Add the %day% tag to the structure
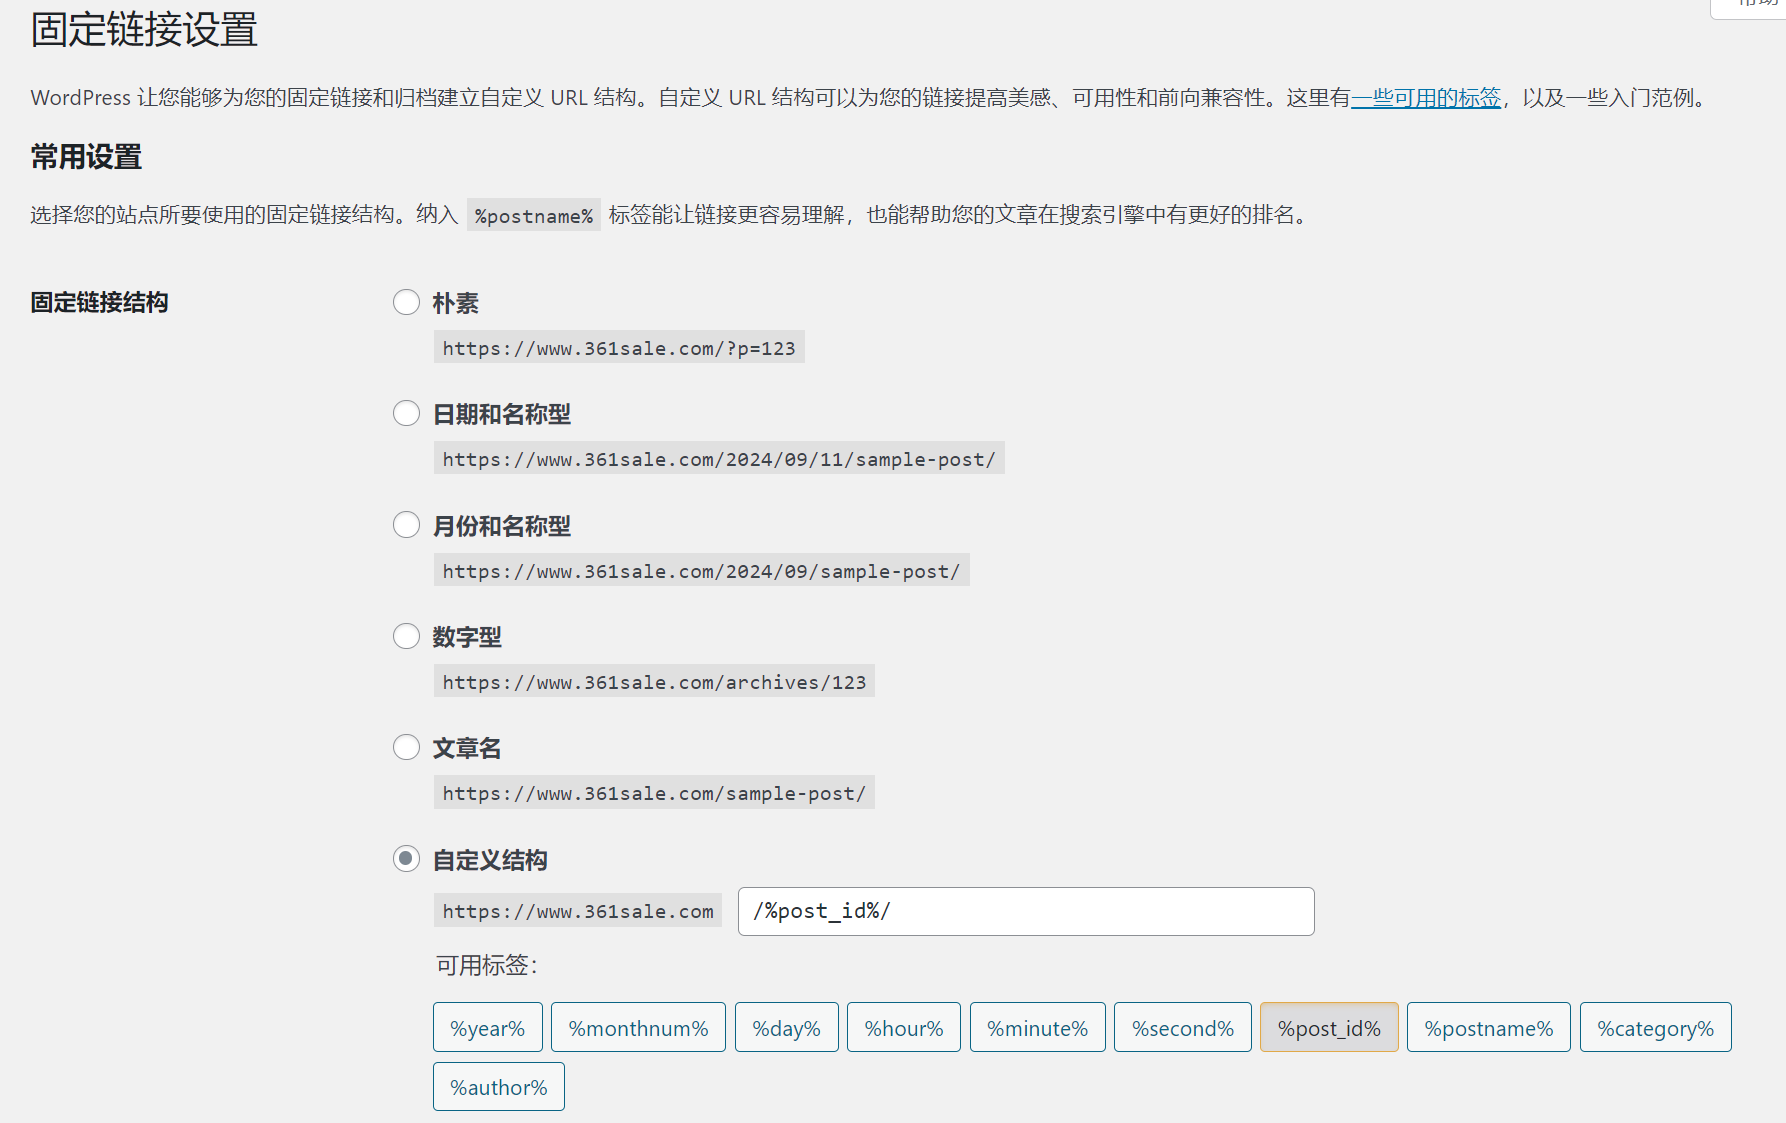 pyautogui.click(x=786, y=1027)
